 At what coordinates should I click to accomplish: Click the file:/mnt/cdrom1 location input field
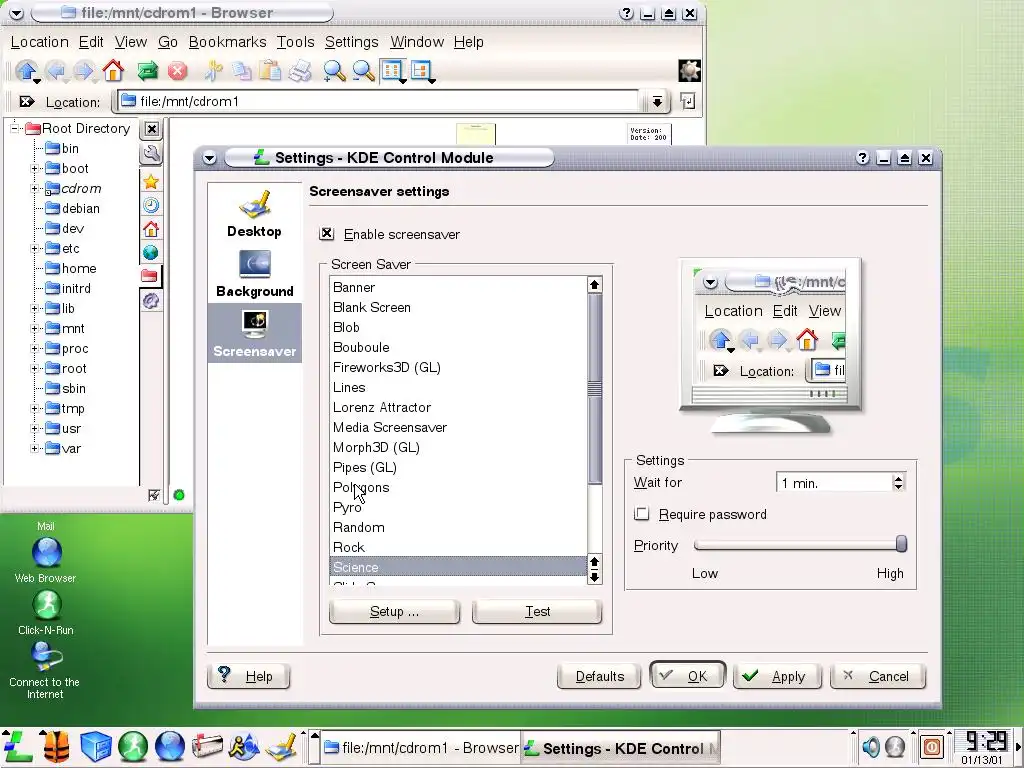377,101
